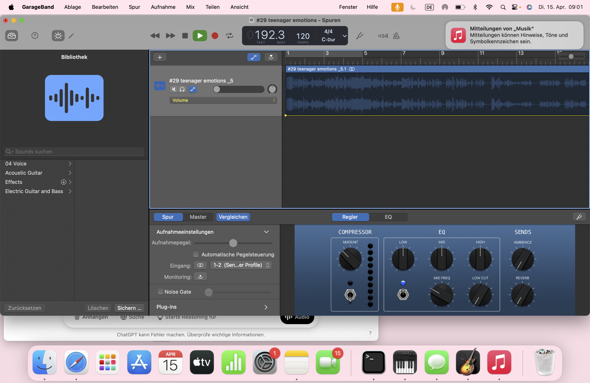Click the horizontal zoom slider in ruler
The width and height of the screenshot is (590, 383).
(571, 56)
